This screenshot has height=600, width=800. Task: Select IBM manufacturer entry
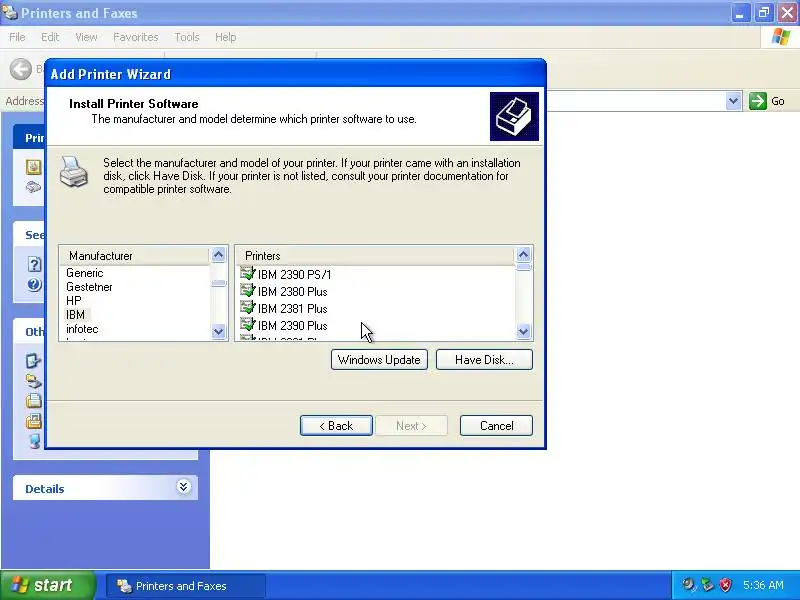(76, 315)
